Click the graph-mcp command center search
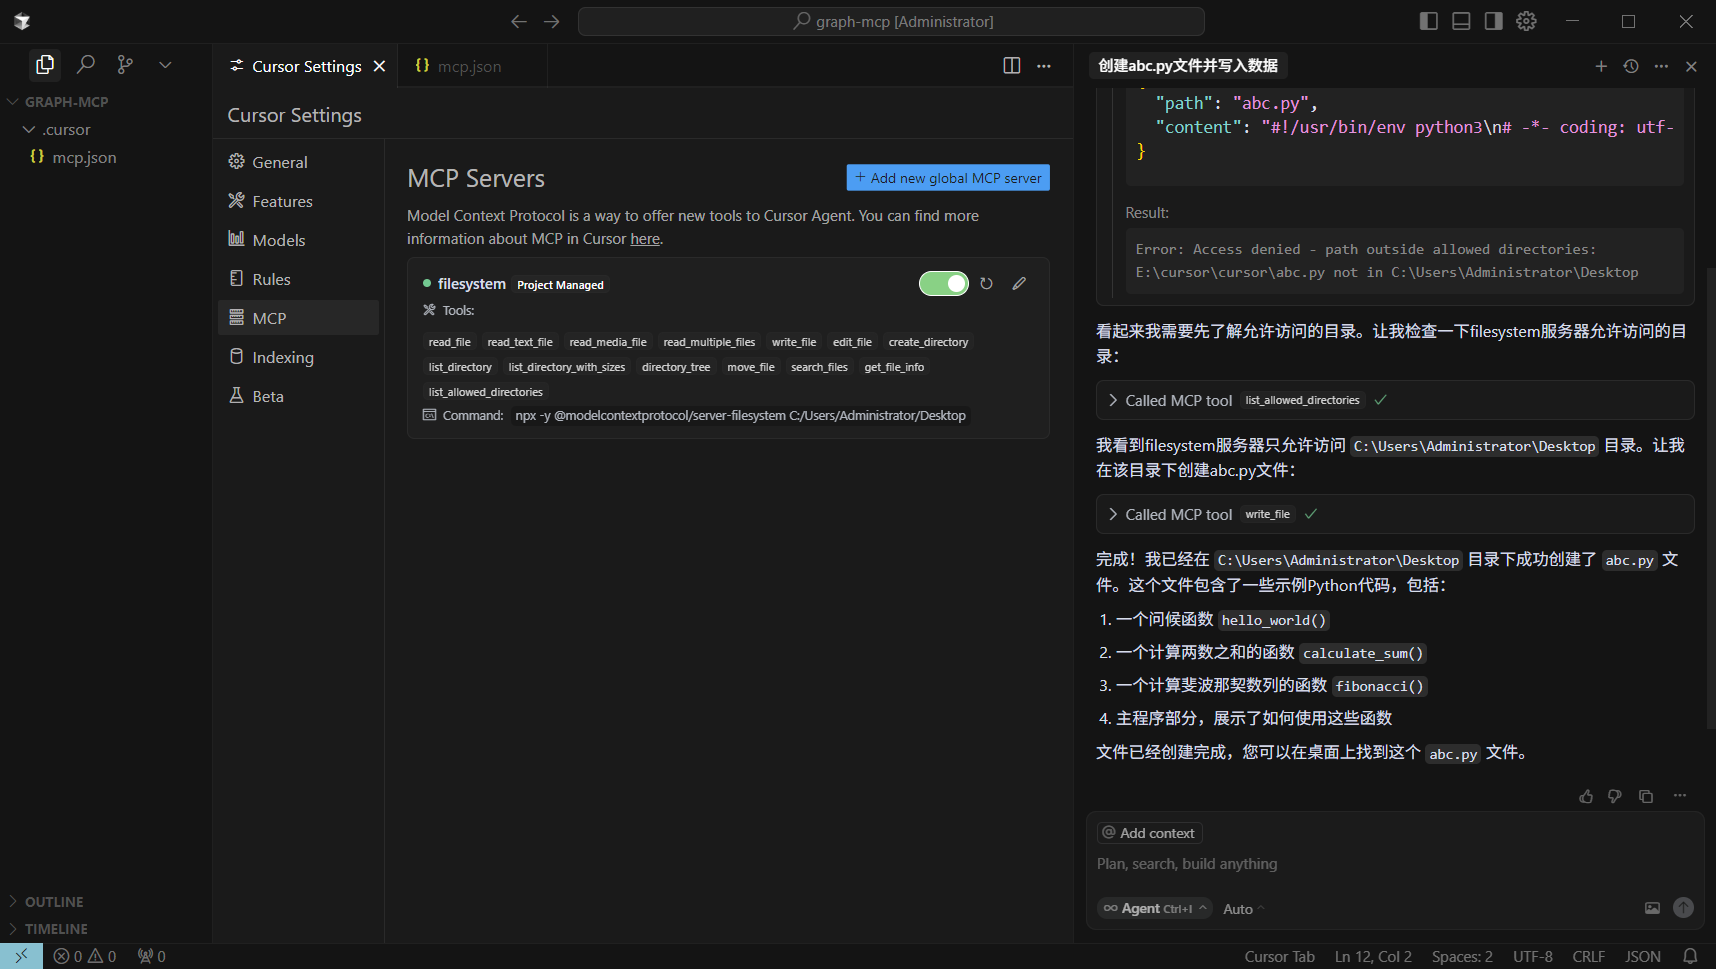Viewport: 1716px width, 969px height. [891, 21]
